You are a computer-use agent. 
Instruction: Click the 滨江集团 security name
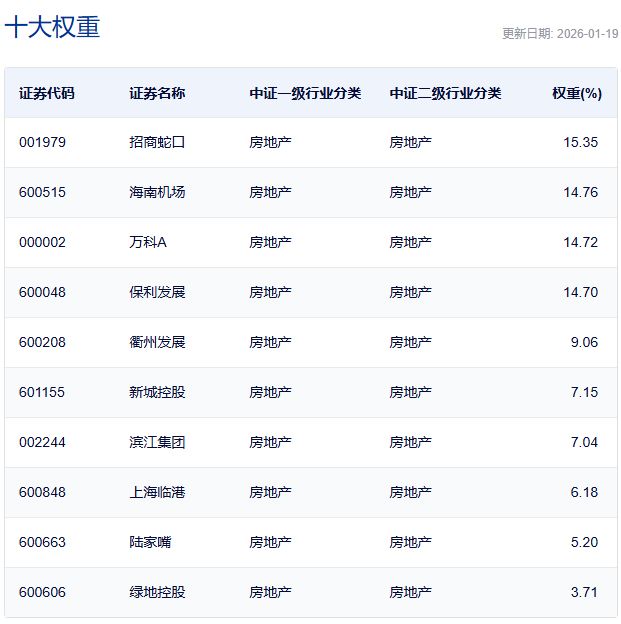[157, 442]
